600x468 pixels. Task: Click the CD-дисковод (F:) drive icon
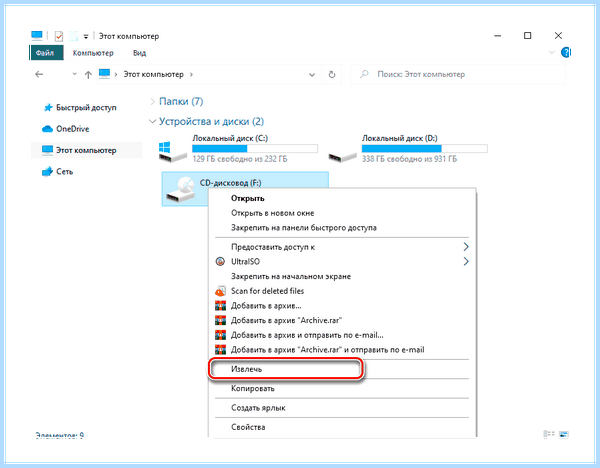point(181,189)
